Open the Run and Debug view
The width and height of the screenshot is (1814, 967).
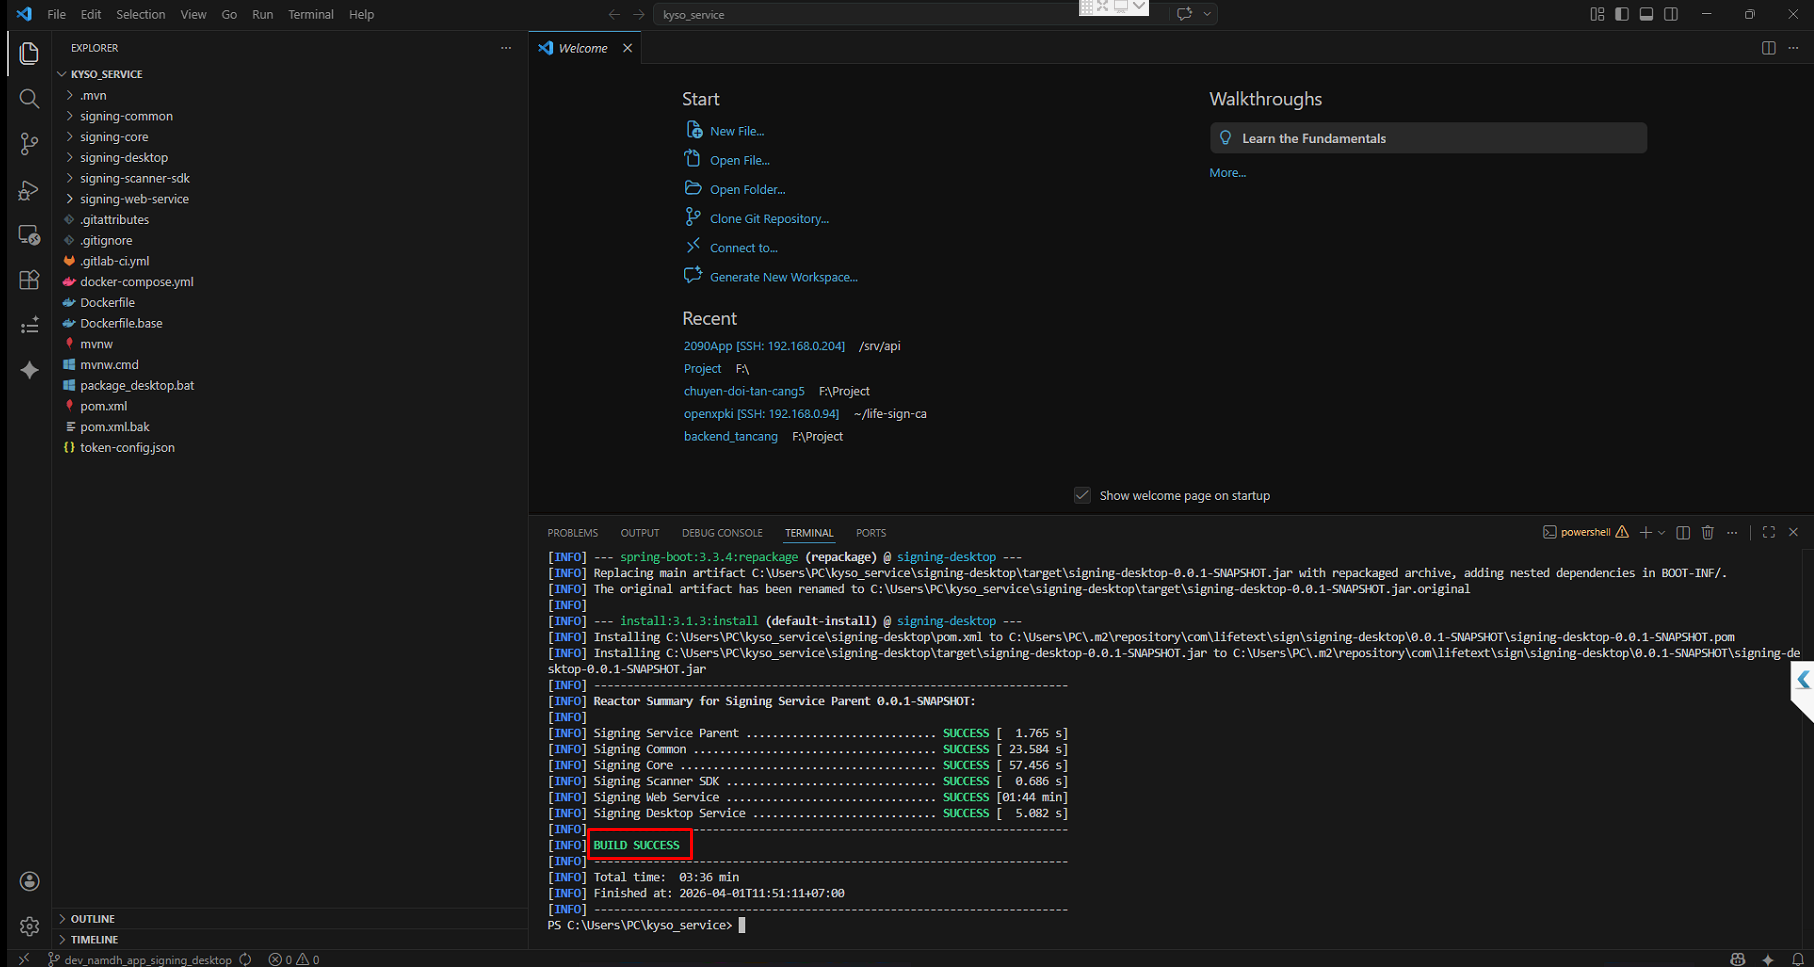(x=29, y=190)
